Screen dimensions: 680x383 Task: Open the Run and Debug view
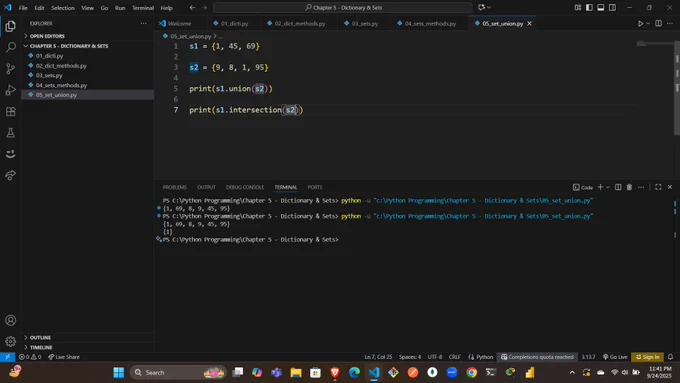click(x=10, y=90)
